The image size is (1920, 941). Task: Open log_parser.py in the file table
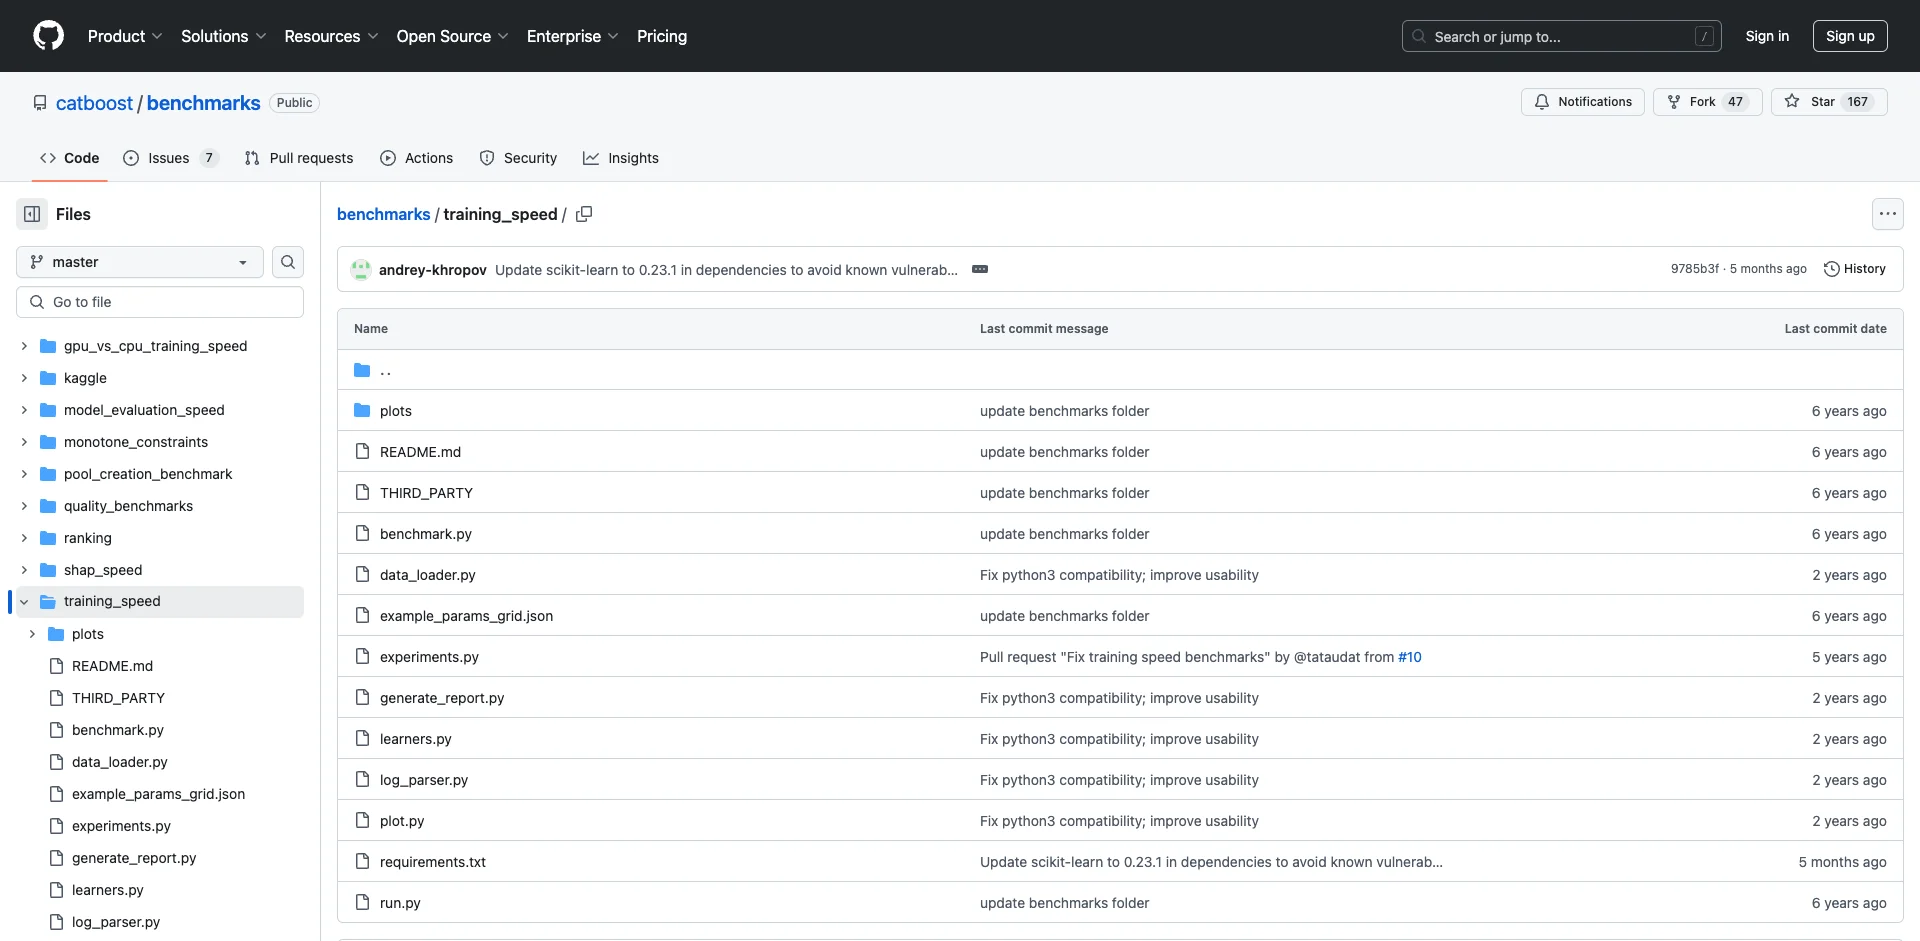point(424,780)
